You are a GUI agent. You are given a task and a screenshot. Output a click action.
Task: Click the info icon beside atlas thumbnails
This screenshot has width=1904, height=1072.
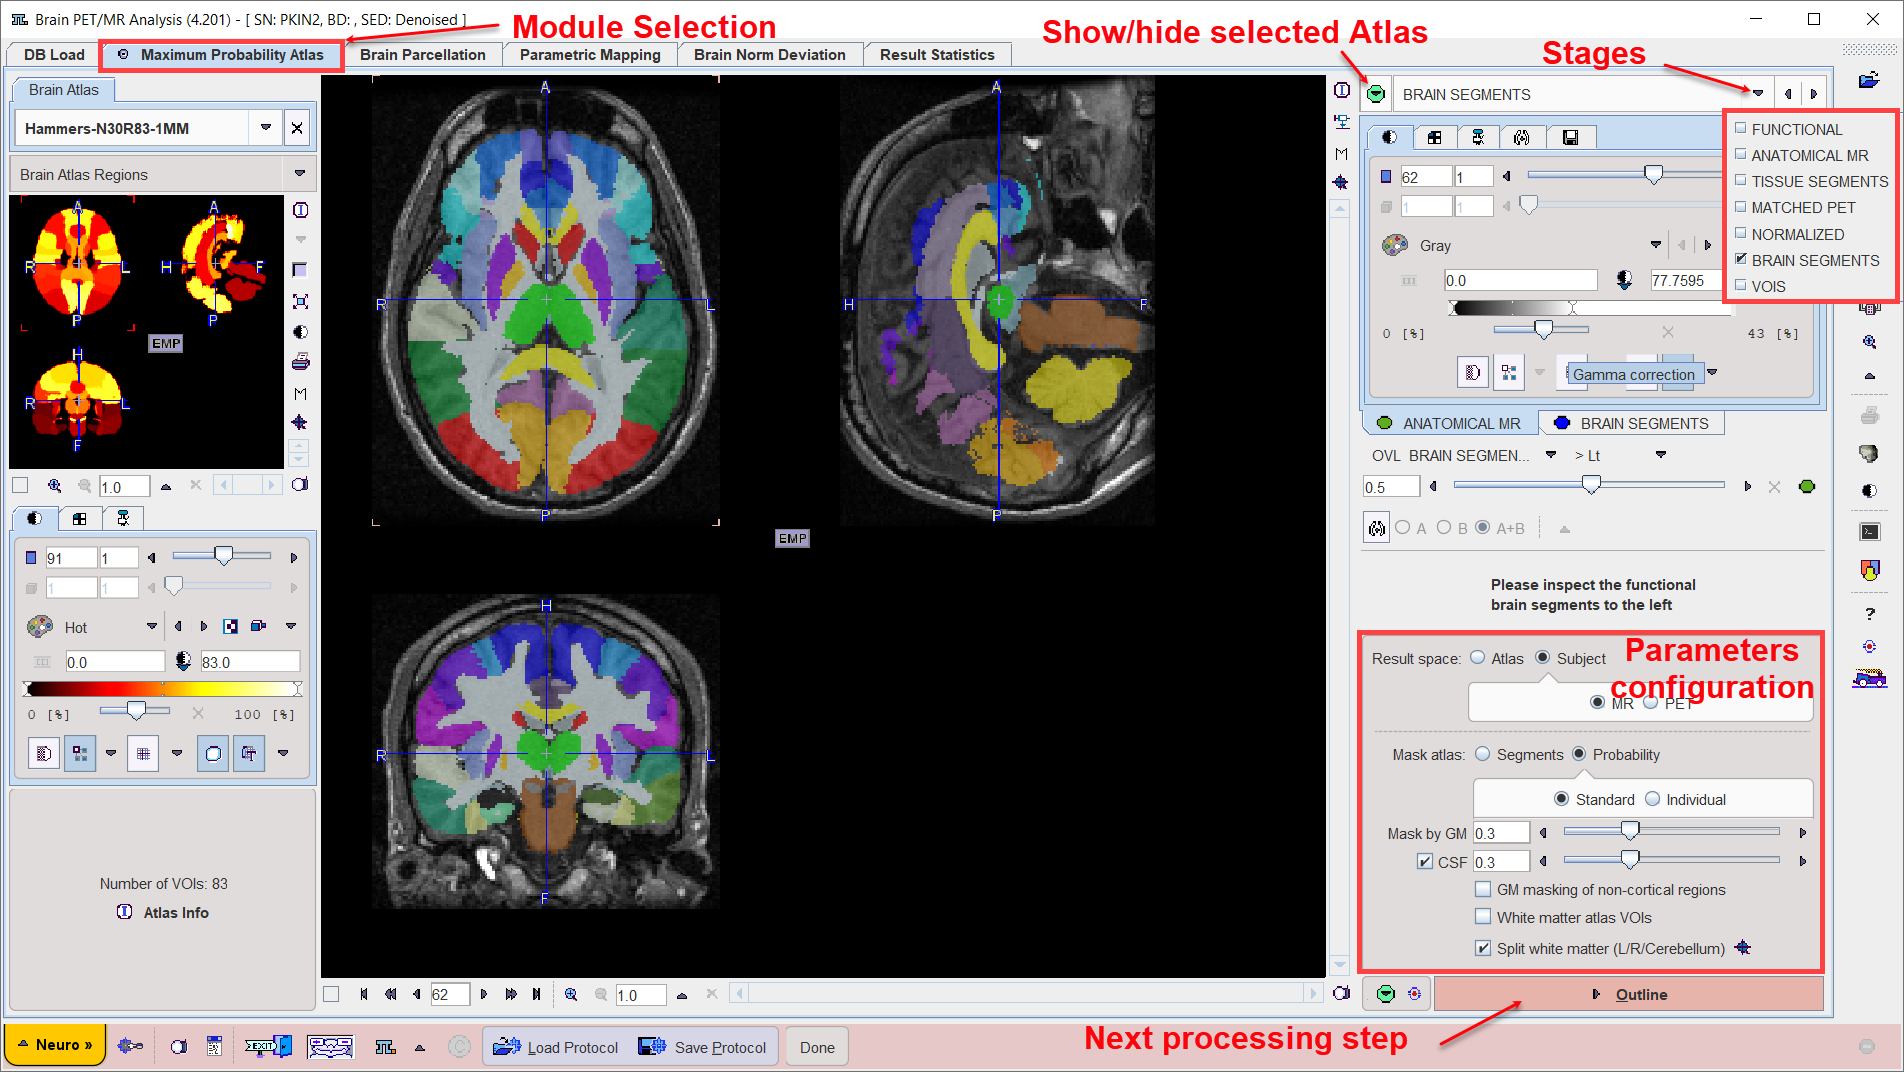coord(300,210)
